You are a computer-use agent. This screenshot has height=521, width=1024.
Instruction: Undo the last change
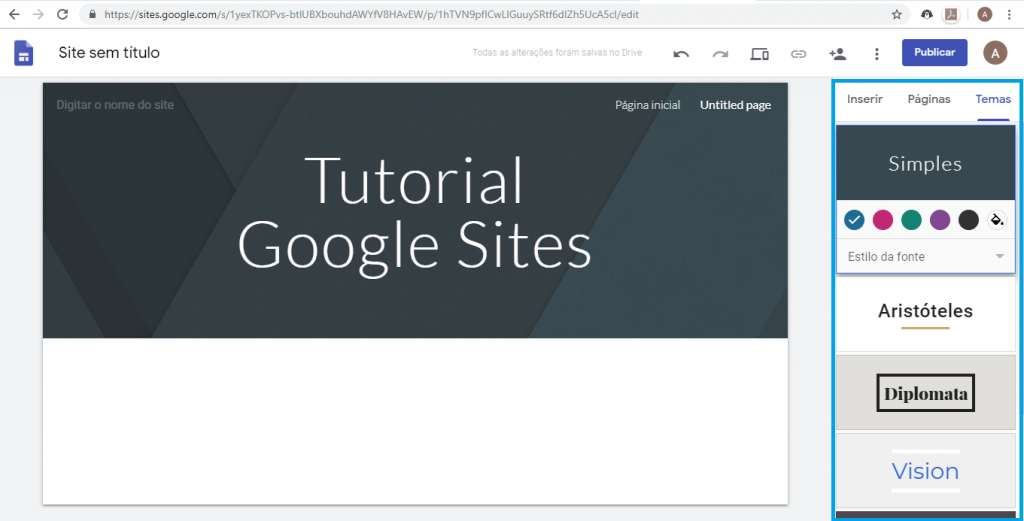[681, 54]
